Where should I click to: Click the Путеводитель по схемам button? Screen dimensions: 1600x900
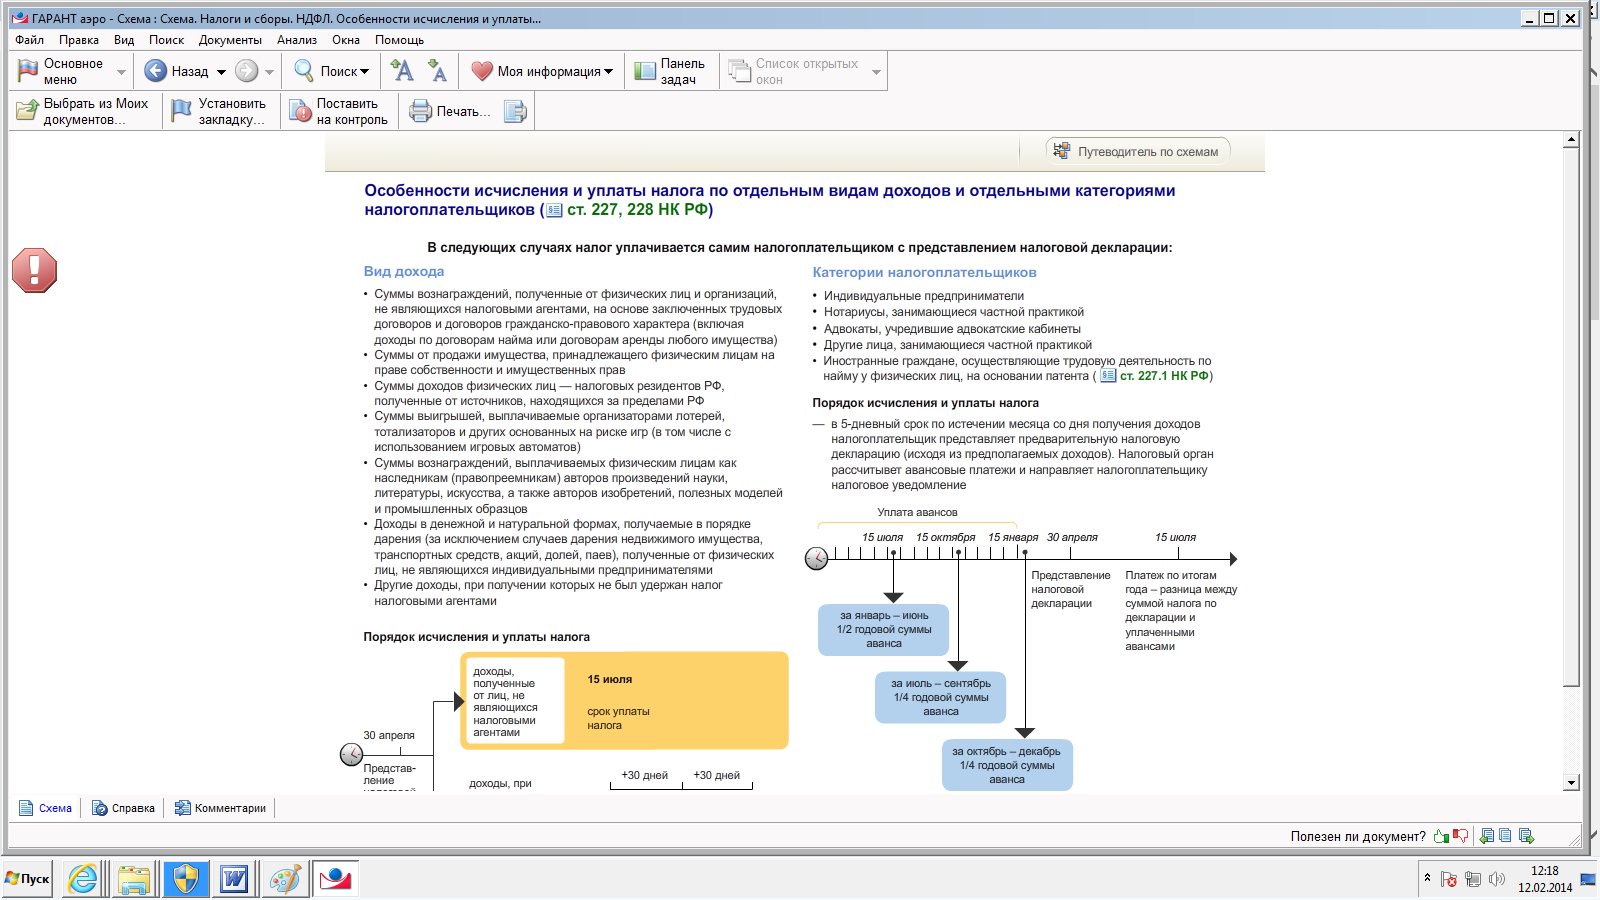[x=1138, y=151]
